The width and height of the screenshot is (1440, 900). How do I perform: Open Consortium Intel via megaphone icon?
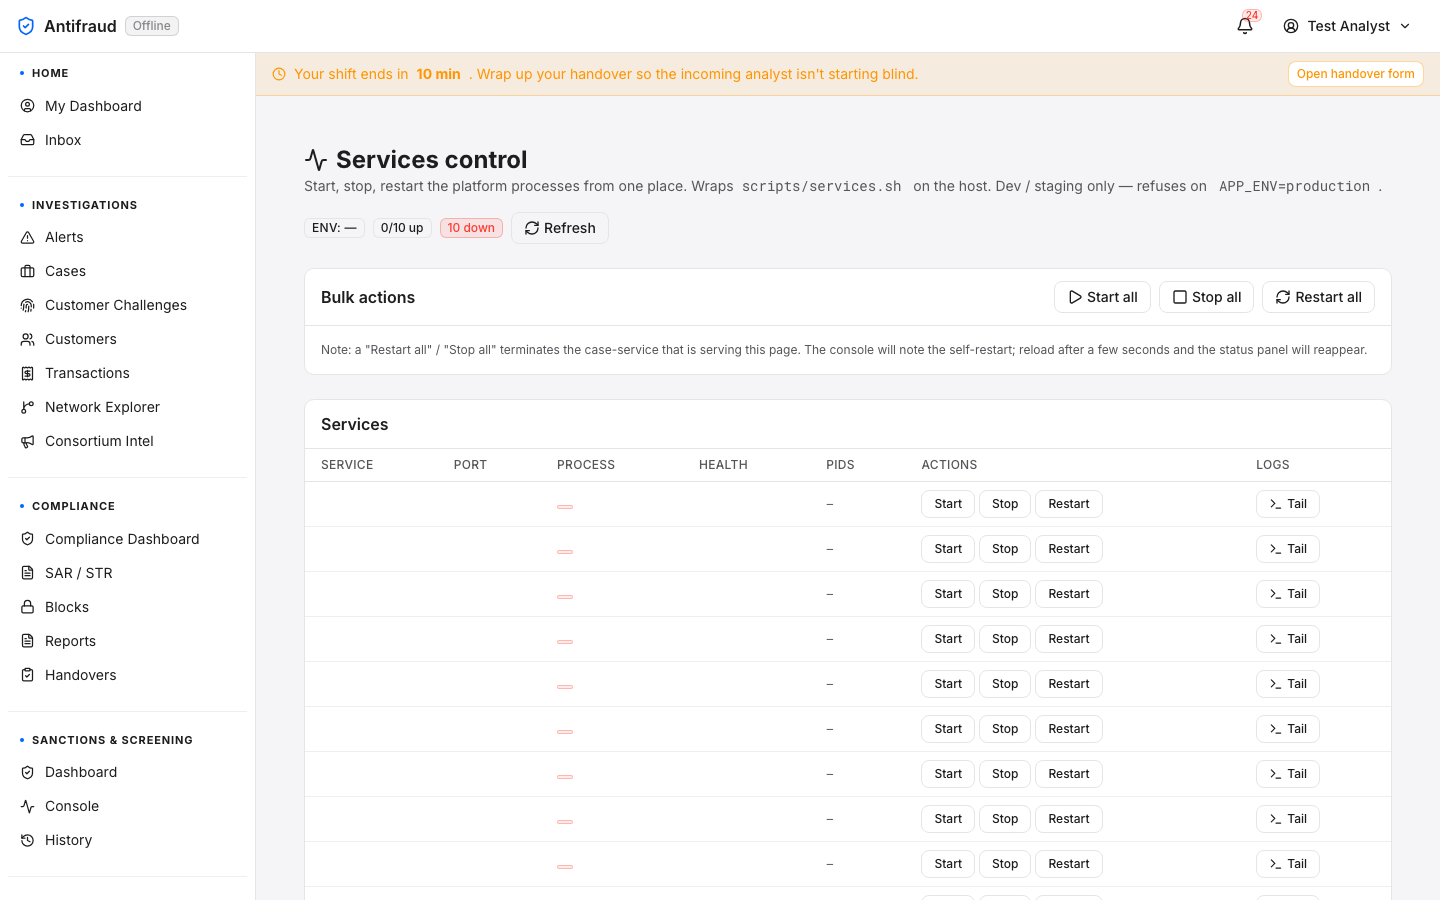[x=28, y=441]
